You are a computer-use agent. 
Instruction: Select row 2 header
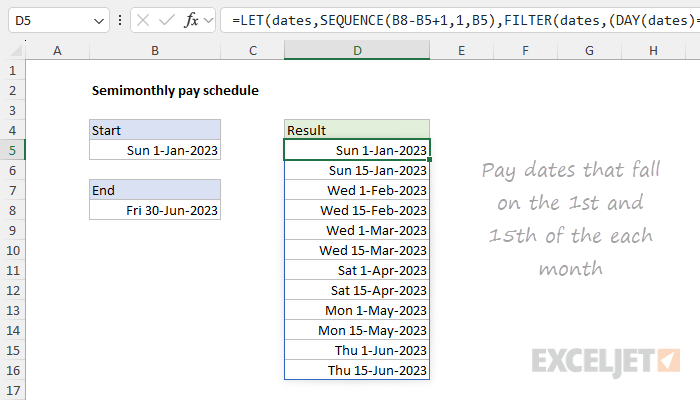(12, 91)
